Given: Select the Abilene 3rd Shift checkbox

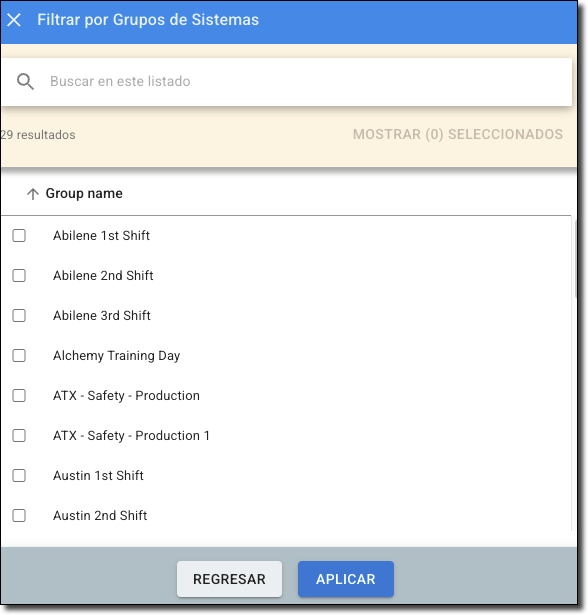Looking at the screenshot, I should pos(19,316).
